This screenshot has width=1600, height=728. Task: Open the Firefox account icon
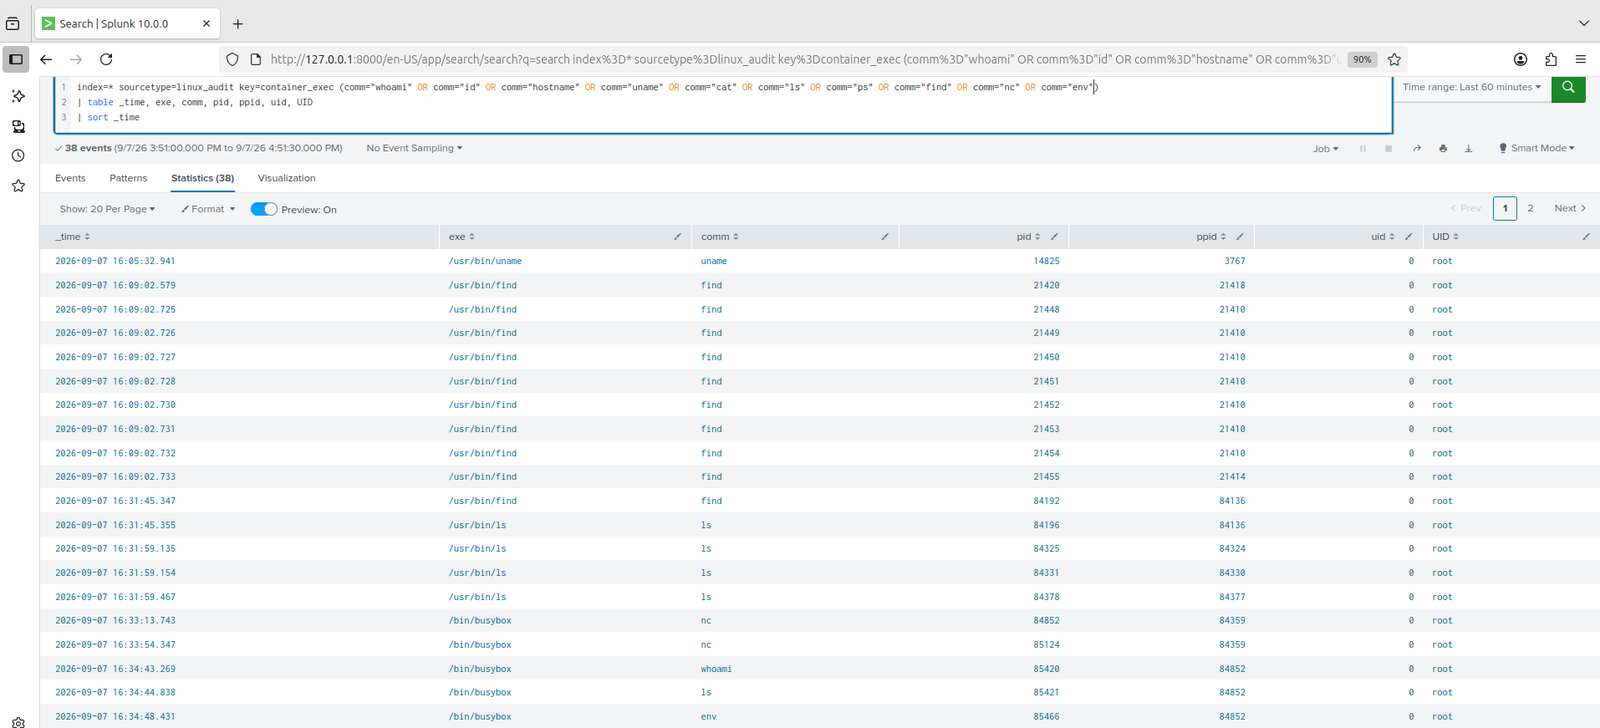pyautogui.click(x=1520, y=59)
